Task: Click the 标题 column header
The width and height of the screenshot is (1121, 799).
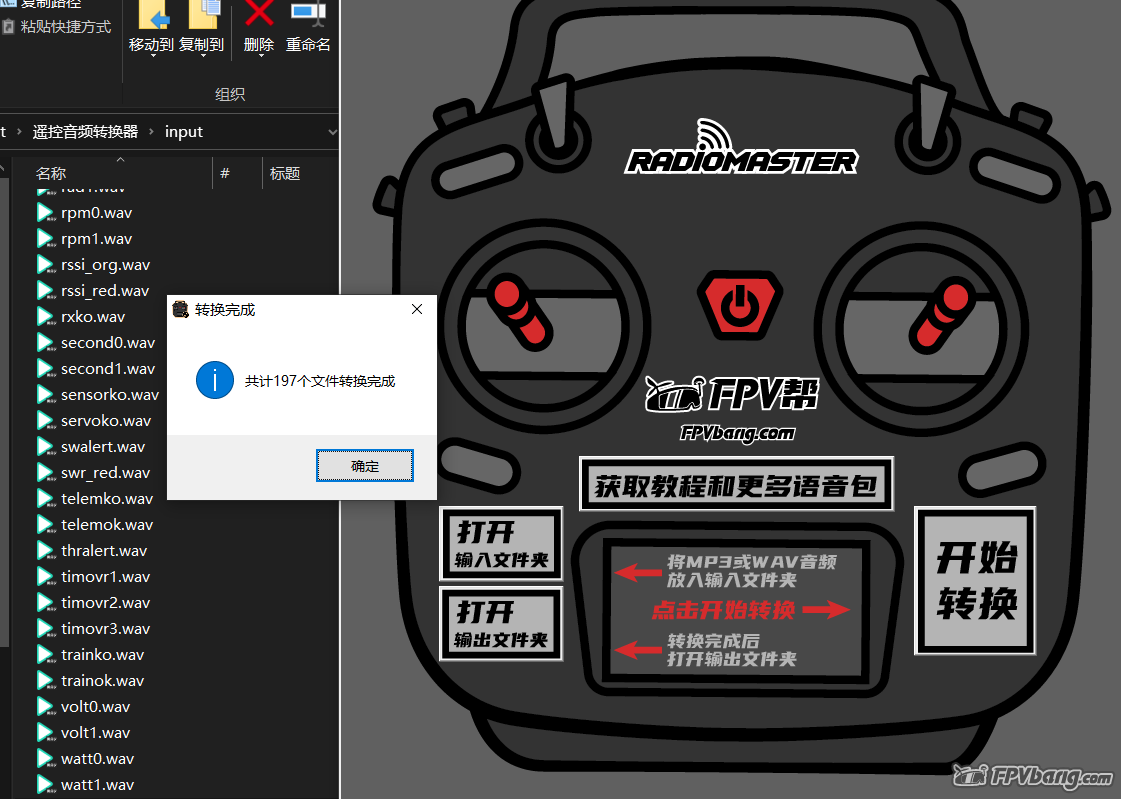Action: click(285, 173)
